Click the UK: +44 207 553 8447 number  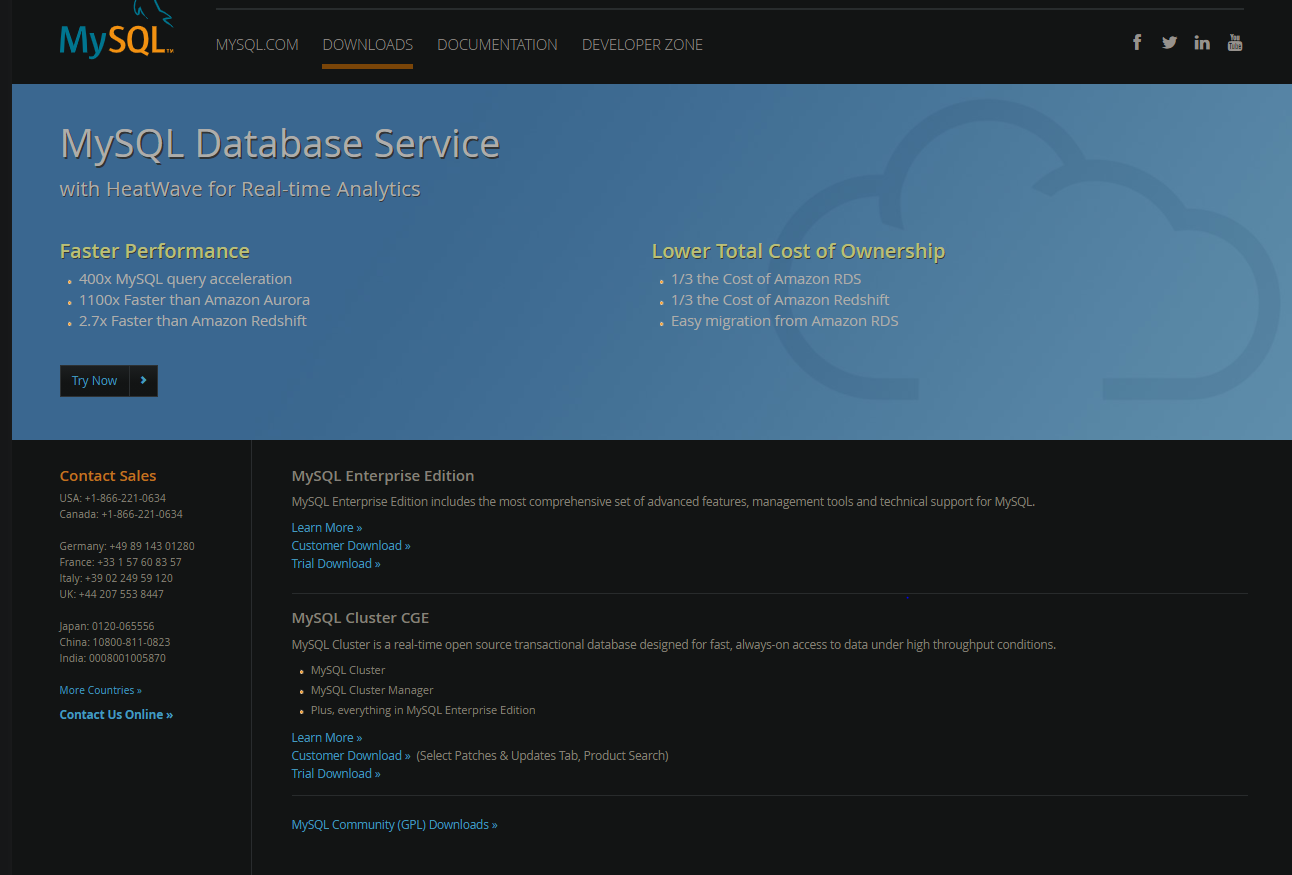[112, 594]
